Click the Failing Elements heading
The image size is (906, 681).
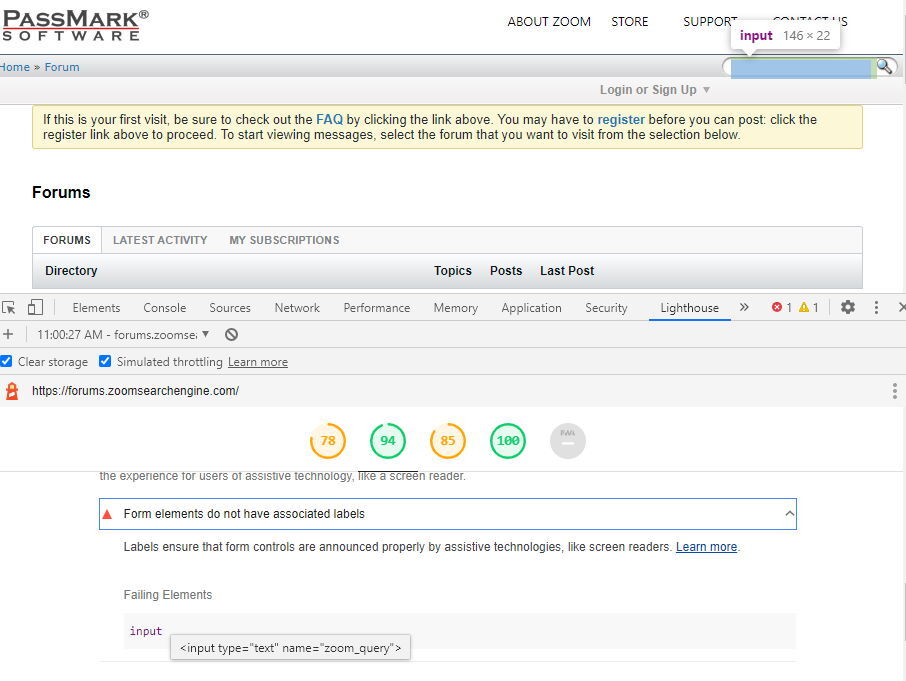point(168,595)
